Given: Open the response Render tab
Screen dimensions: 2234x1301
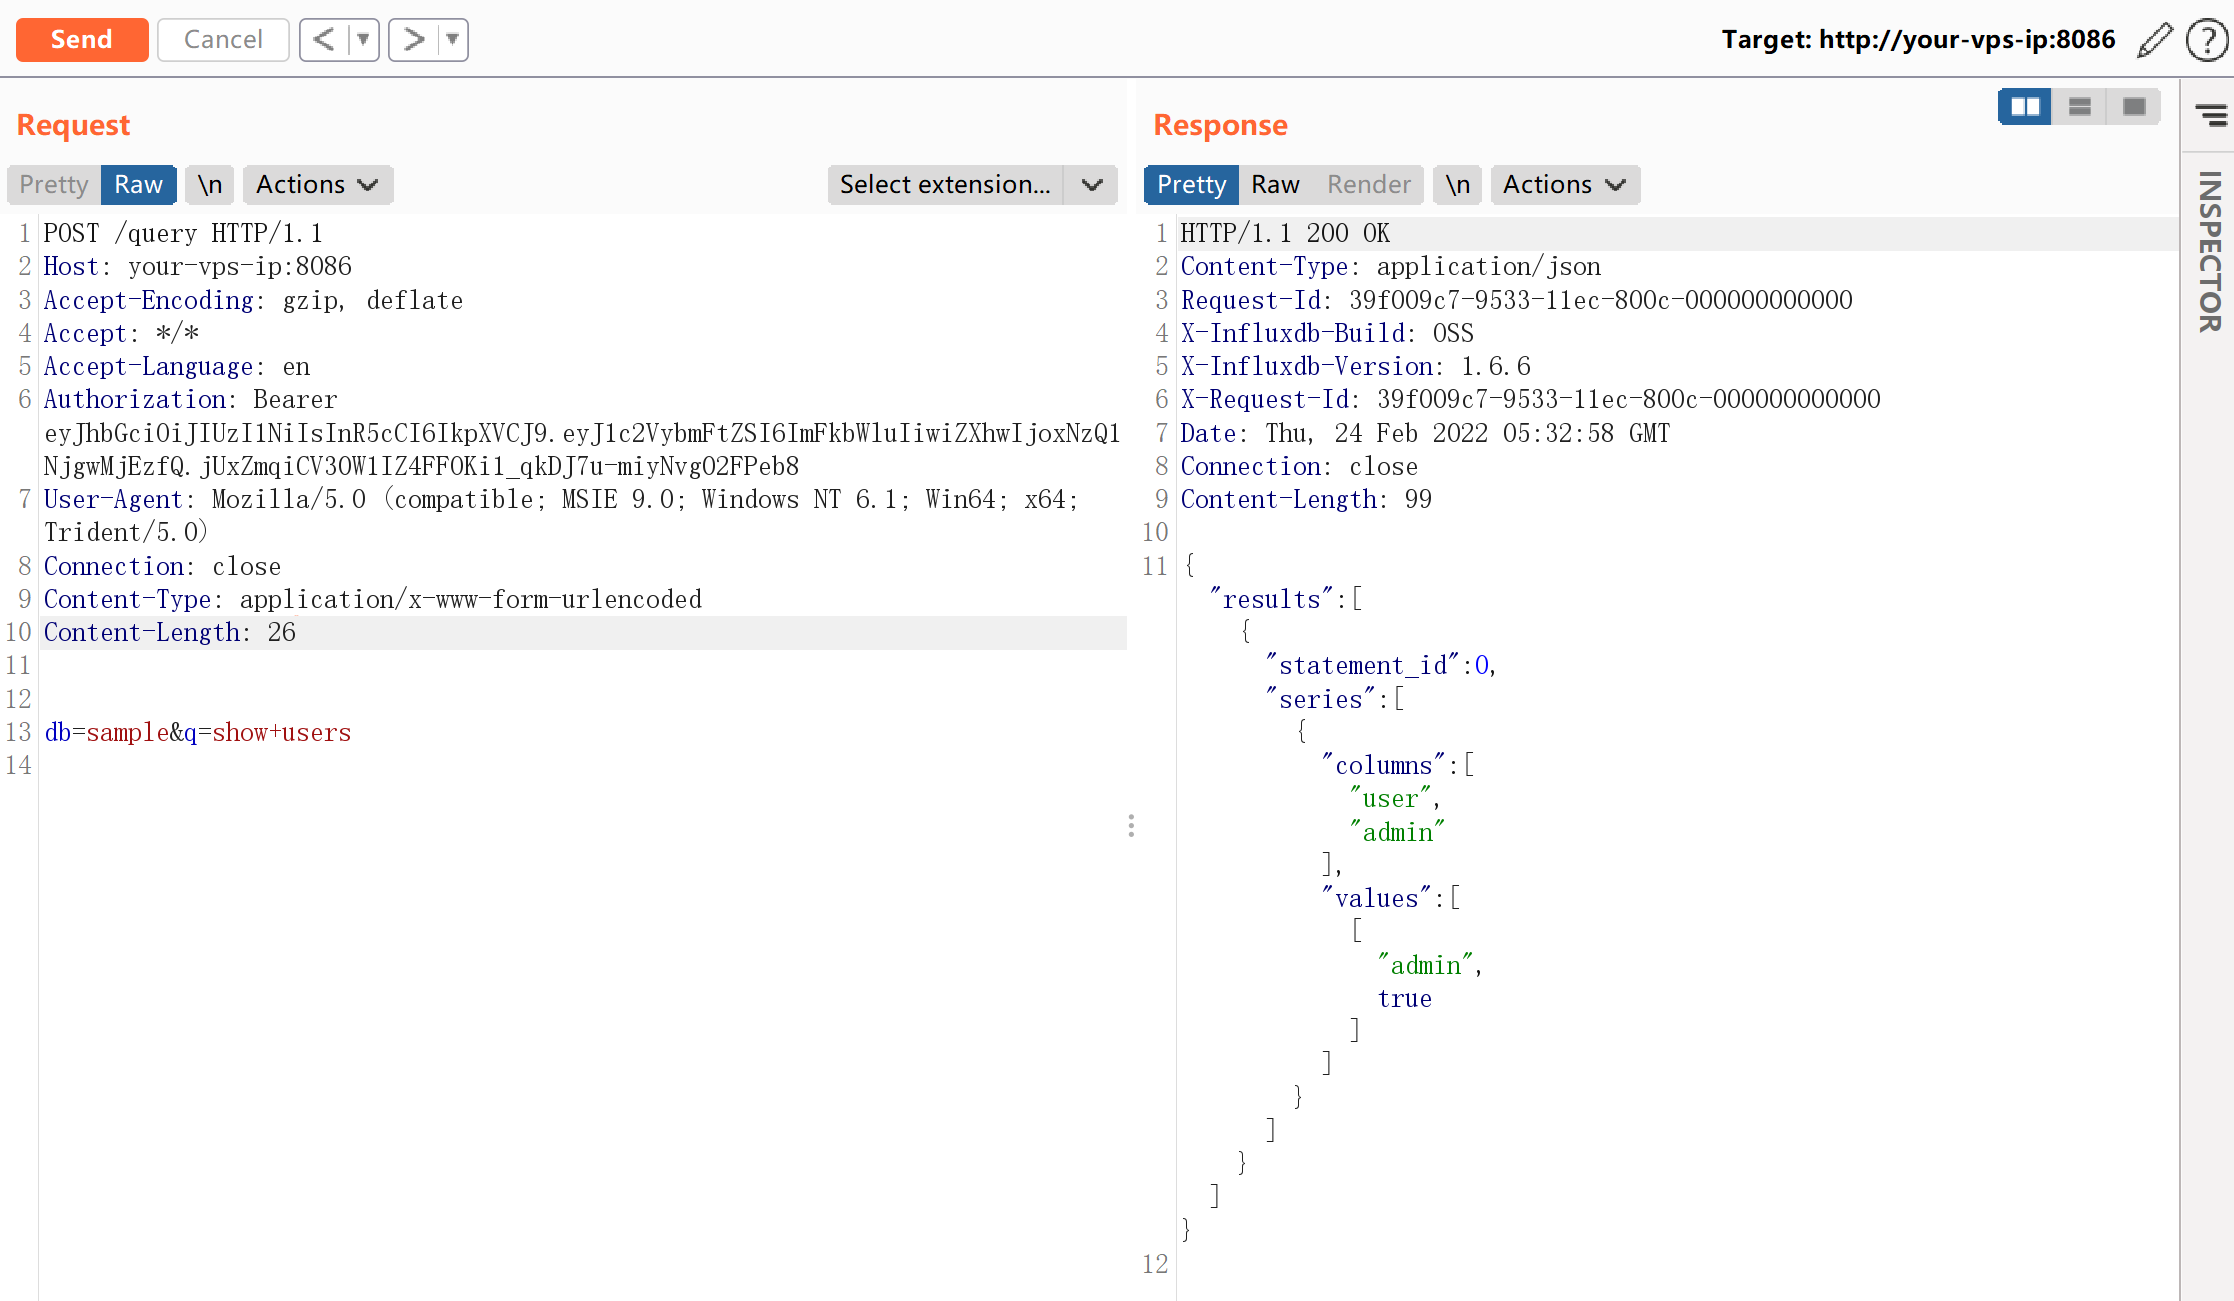Looking at the screenshot, I should click(x=1368, y=185).
